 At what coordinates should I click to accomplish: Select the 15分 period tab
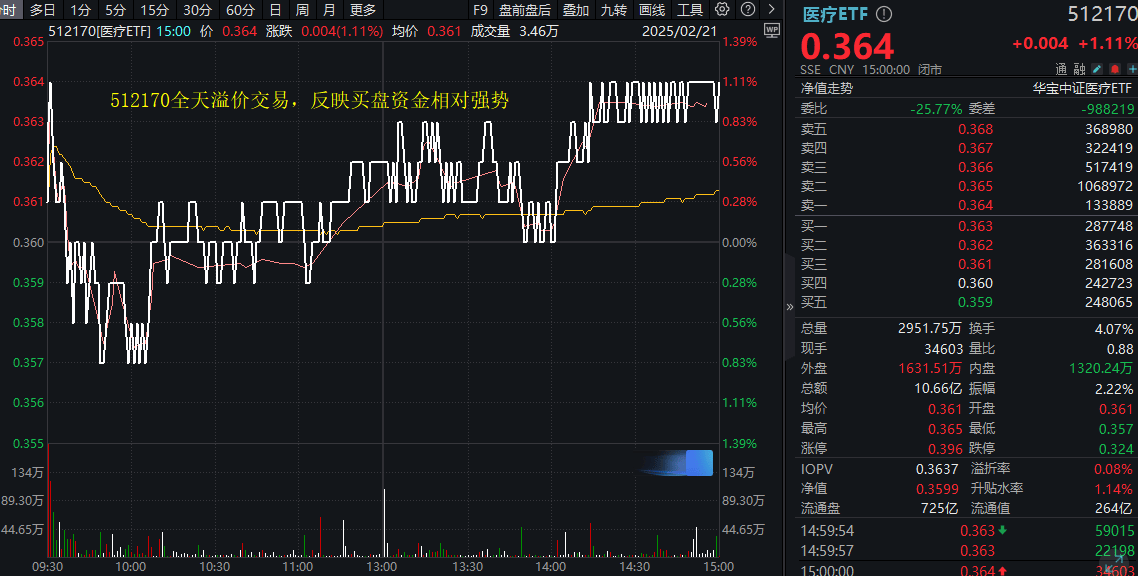coord(155,9)
